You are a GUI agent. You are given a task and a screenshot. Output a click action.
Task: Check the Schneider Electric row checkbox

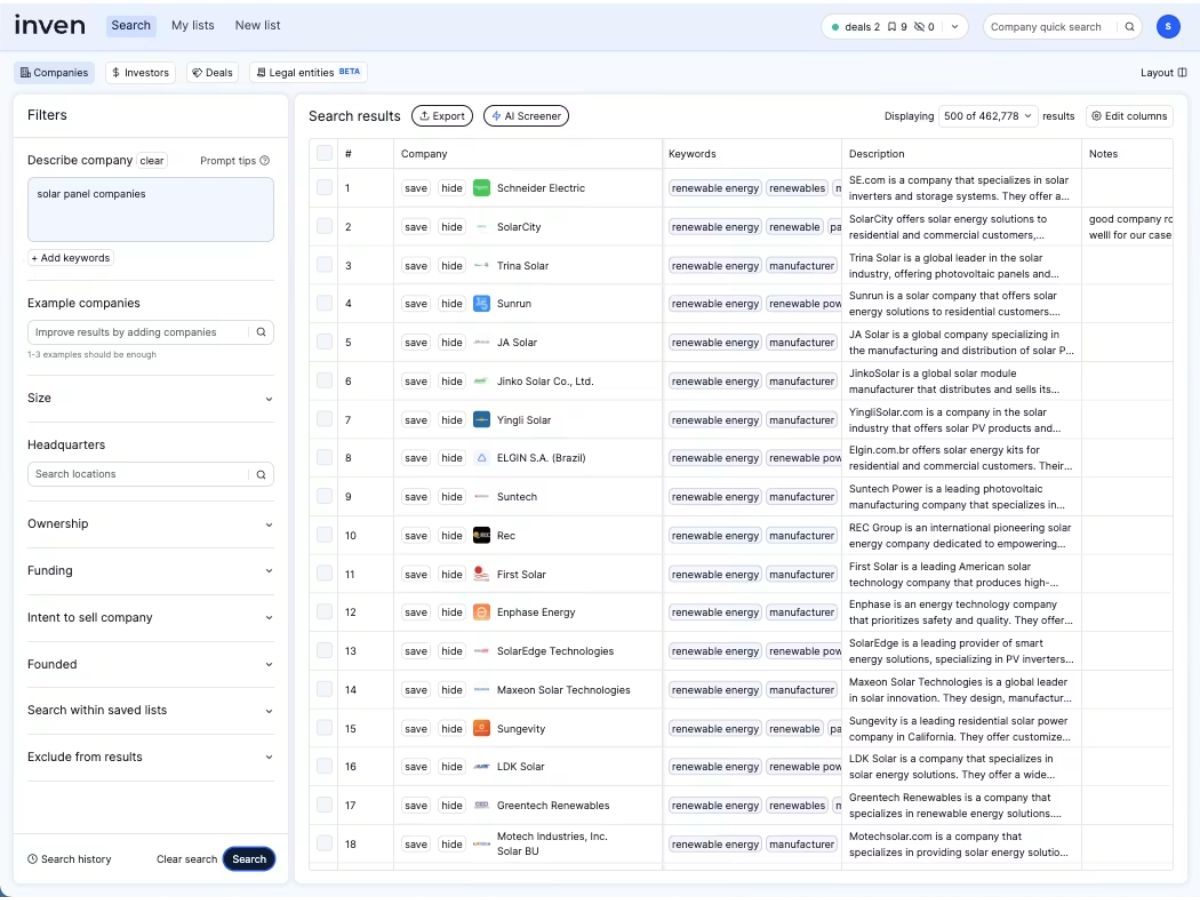(x=324, y=187)
